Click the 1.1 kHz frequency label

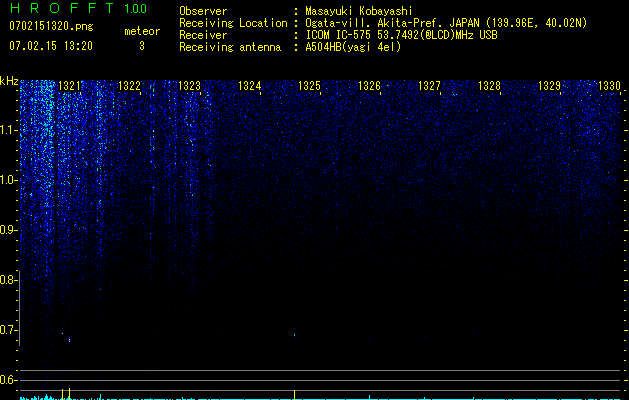click(x=7, y=130)
